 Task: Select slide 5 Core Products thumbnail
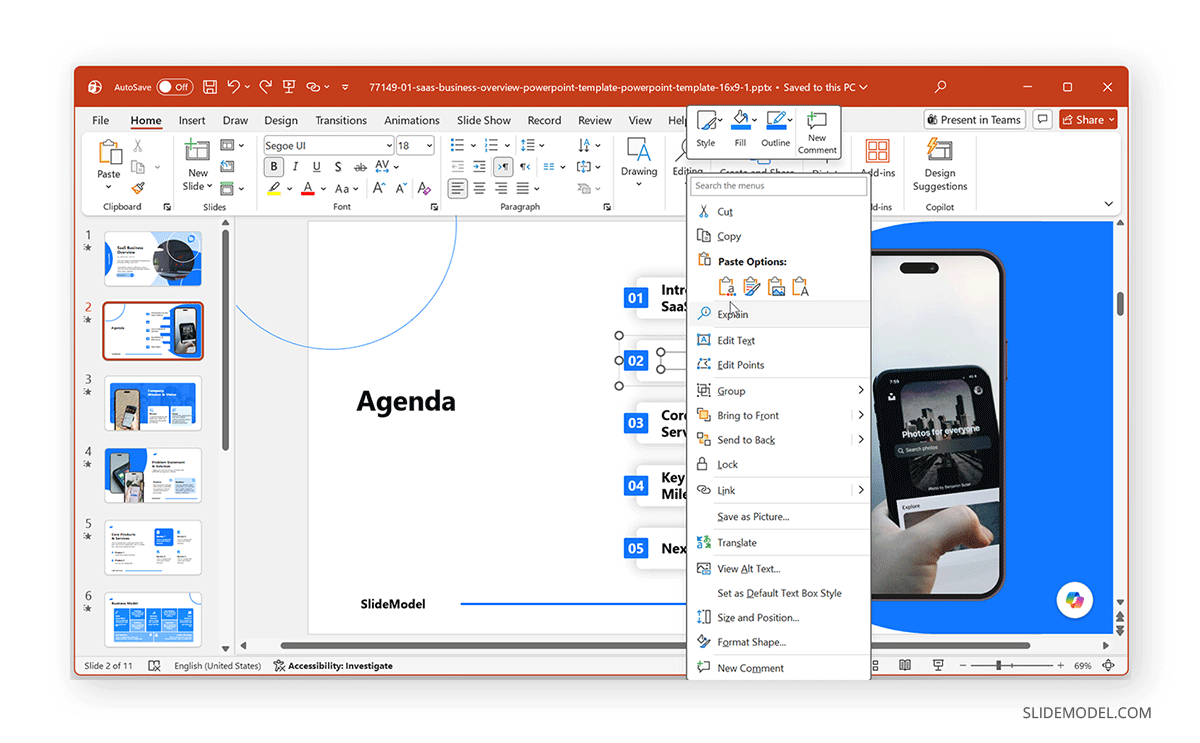(x=153, y=547)
